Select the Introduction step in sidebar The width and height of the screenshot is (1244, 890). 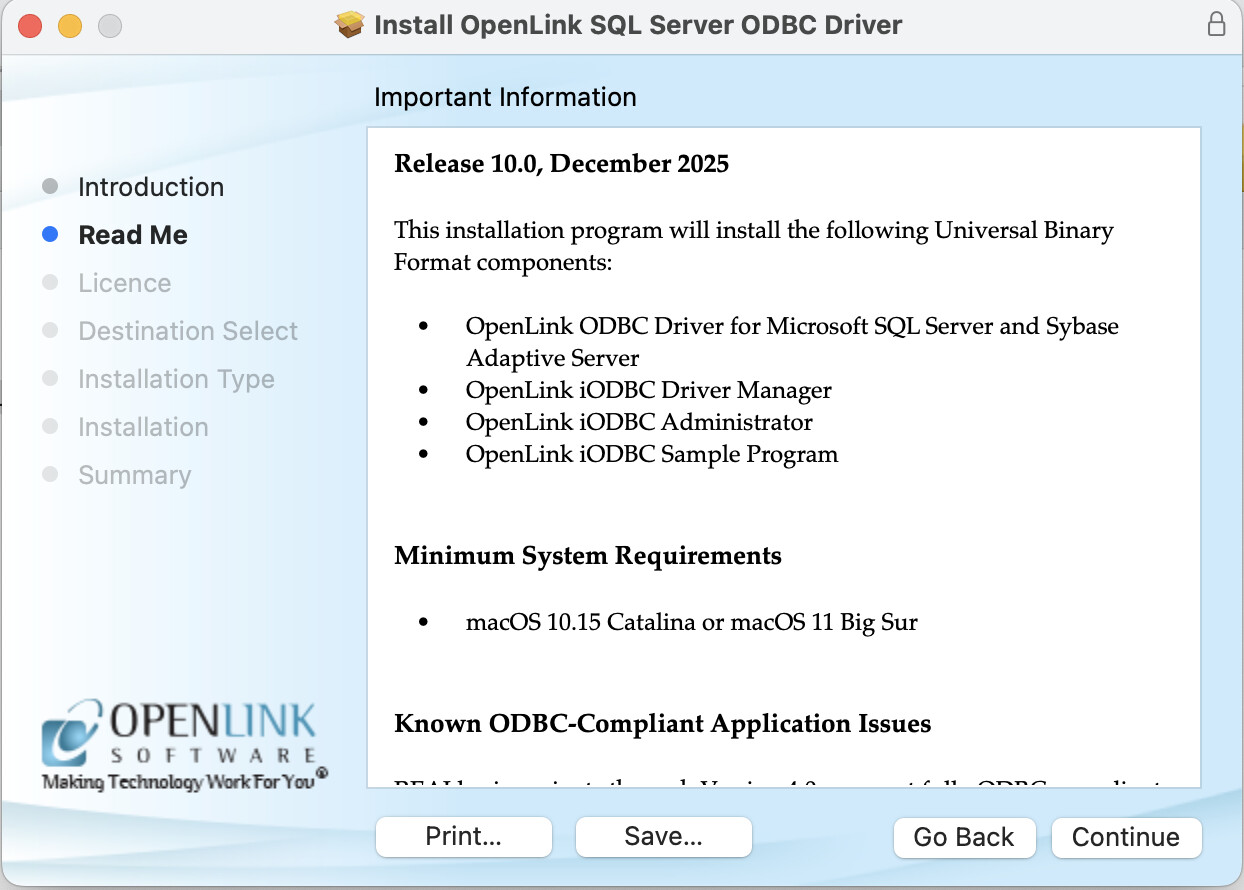[151, 187]
